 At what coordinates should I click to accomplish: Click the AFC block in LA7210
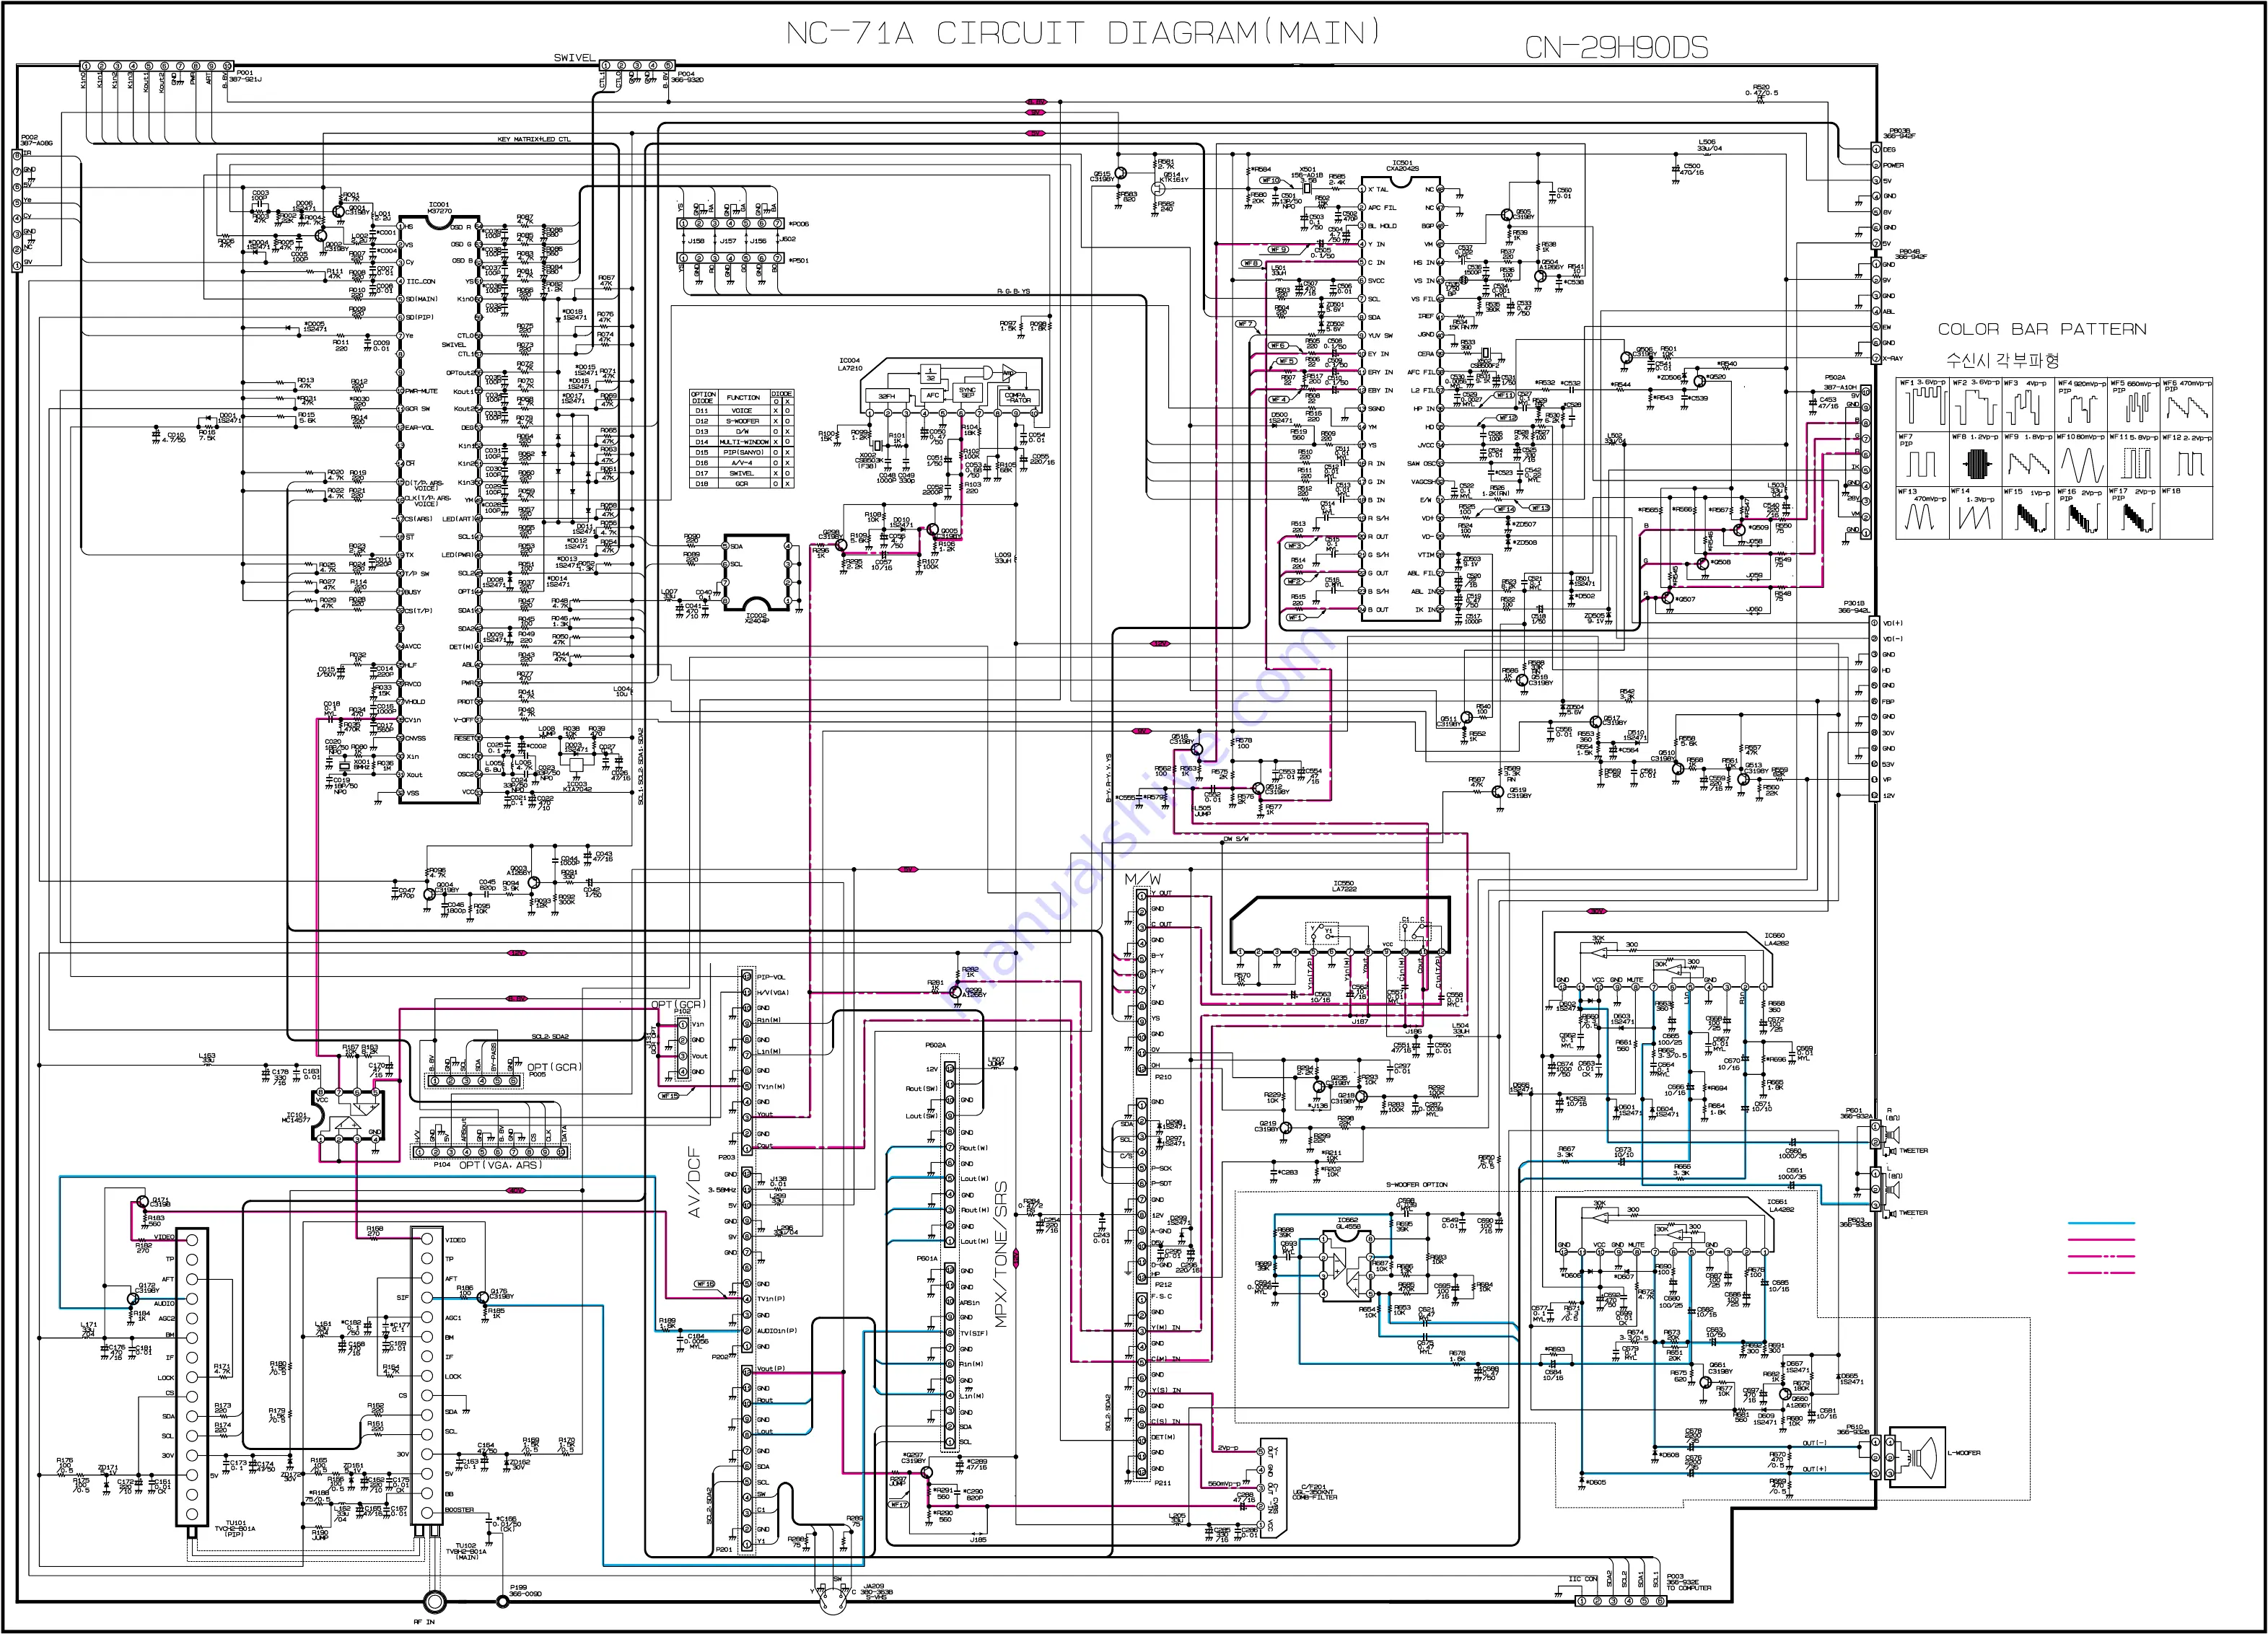[933, 395]
